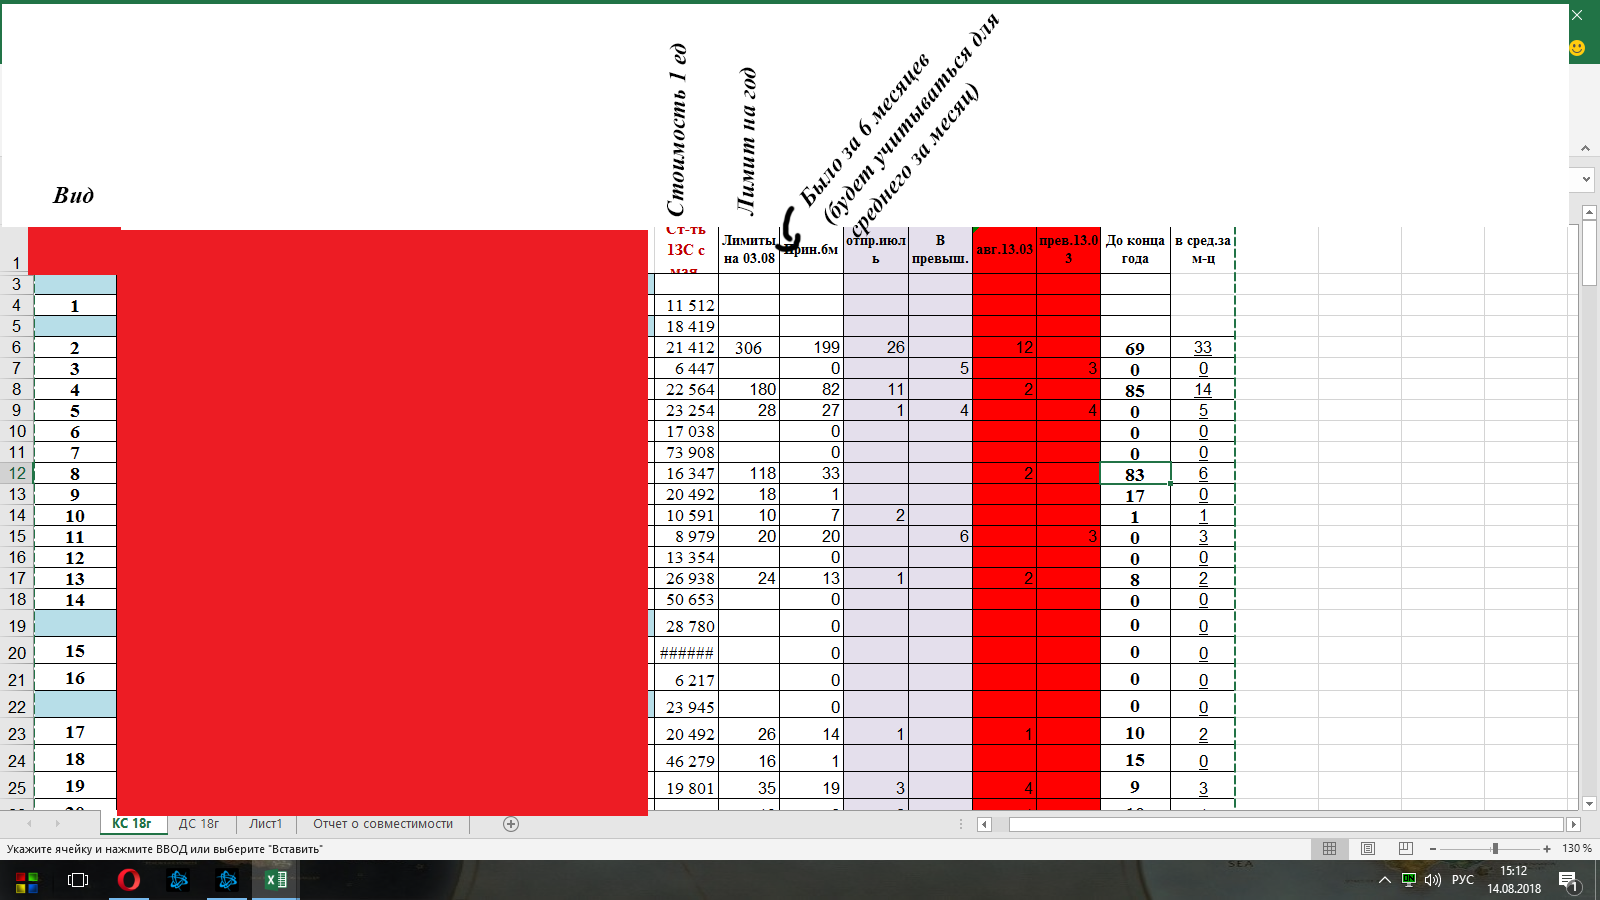
Task: Switch to Page Layout view icon
Action: (1368, 848)
